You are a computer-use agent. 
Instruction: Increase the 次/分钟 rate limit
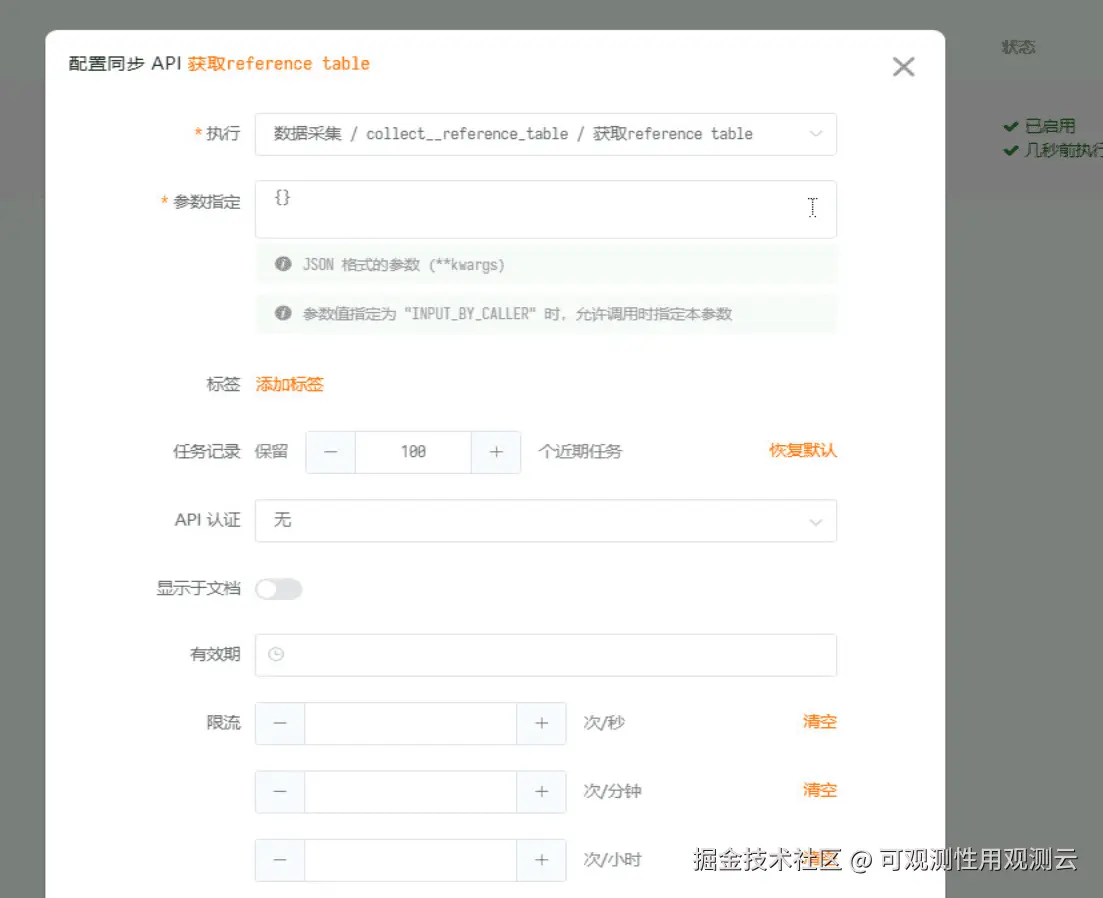[x=541, y=791]
